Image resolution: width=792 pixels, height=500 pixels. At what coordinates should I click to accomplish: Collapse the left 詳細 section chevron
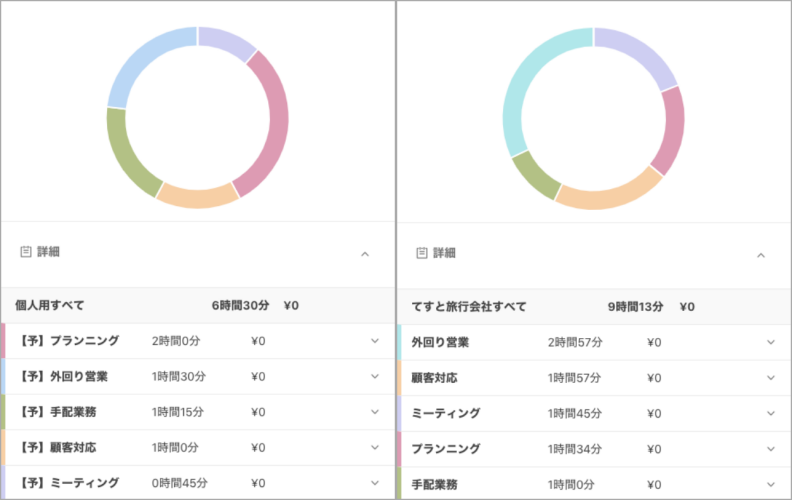pyautogui.click(x=365, y=254)
